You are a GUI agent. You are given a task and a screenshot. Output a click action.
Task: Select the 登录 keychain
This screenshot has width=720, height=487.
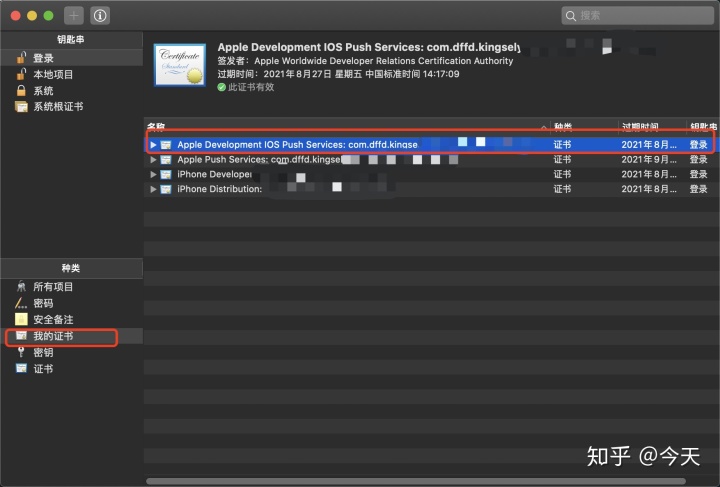(x=72, y=58)
